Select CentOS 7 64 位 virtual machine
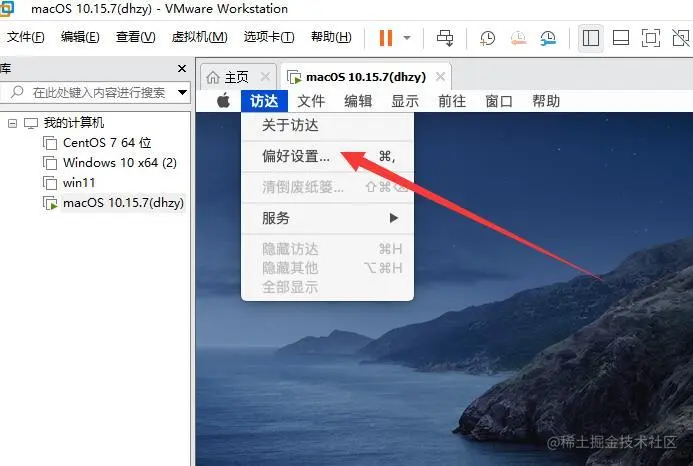Screen dimensions: 693x466 107,143
